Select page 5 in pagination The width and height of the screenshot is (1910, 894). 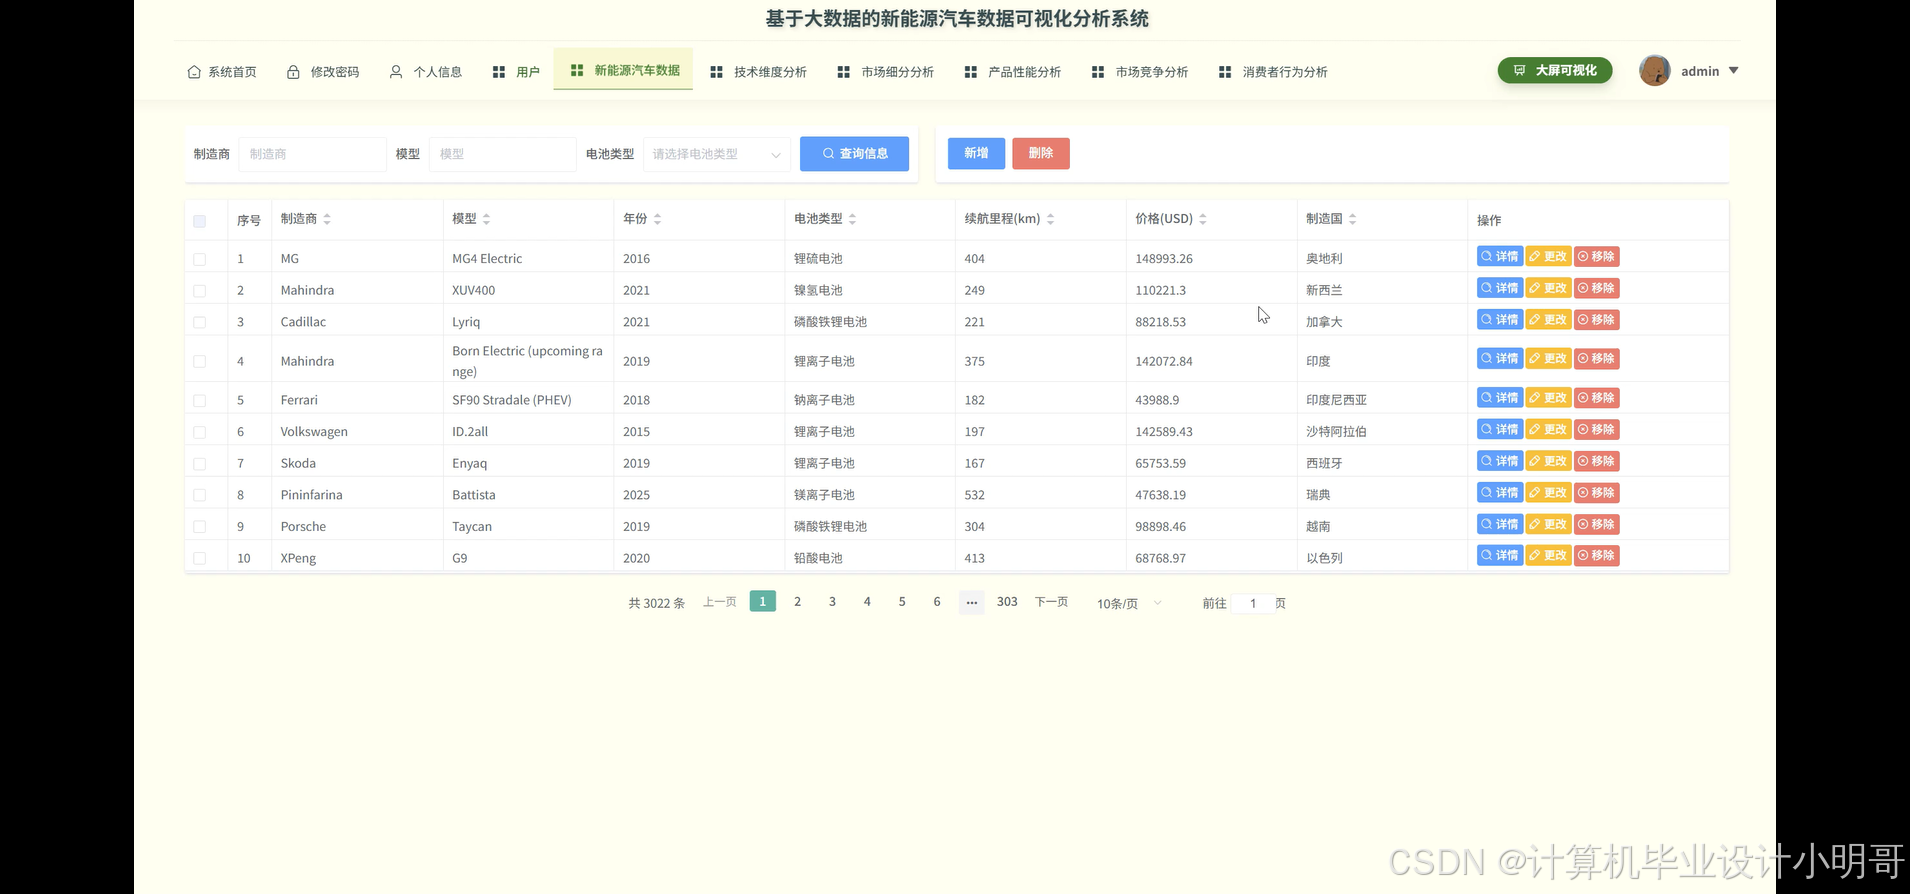(x=902, y=602)
